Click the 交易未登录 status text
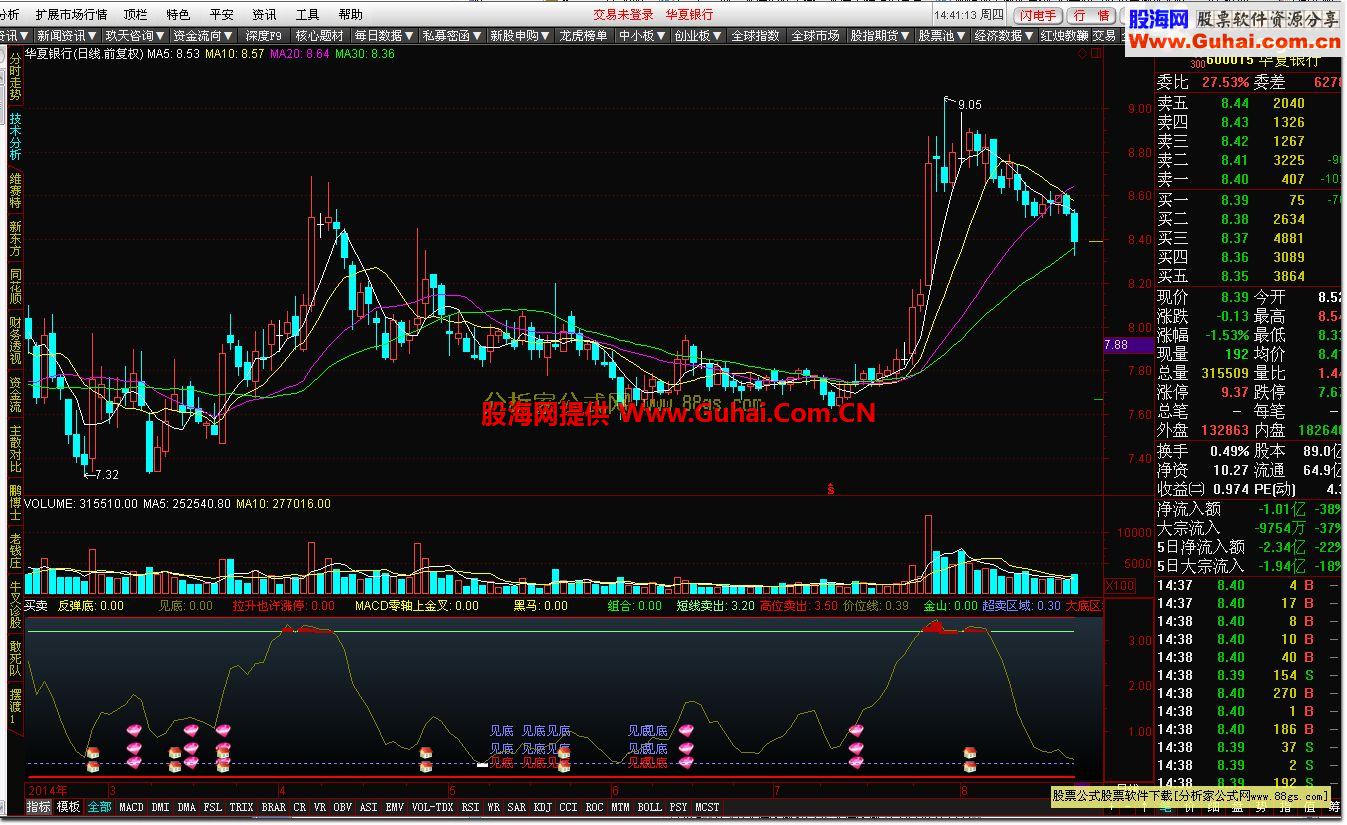Screen dimensions: 1347x825 pos(623,15)
